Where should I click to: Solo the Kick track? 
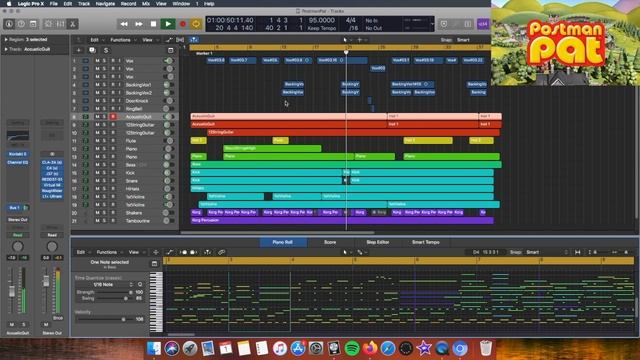[104, 173]
